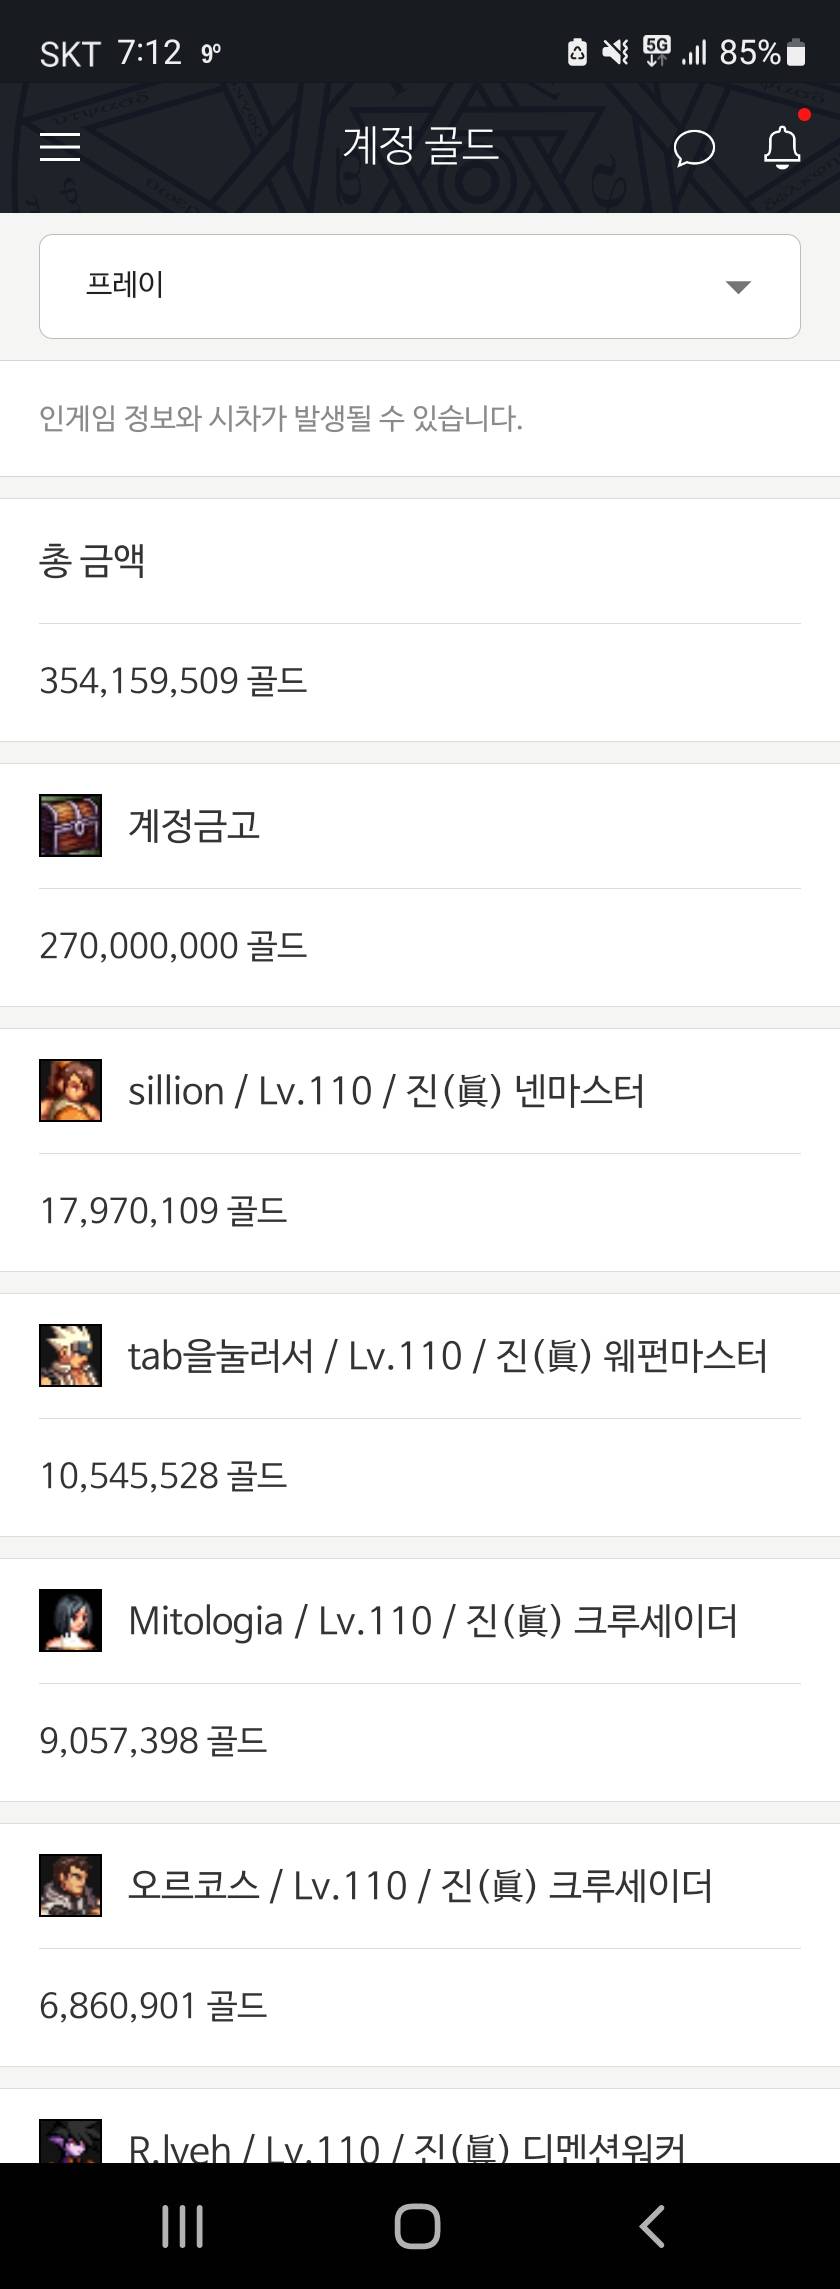Screen dimensions: 840x2289
Task: Expand the 프레이 server dropdown
Action: pyautogui.click(x=420, y=287)
